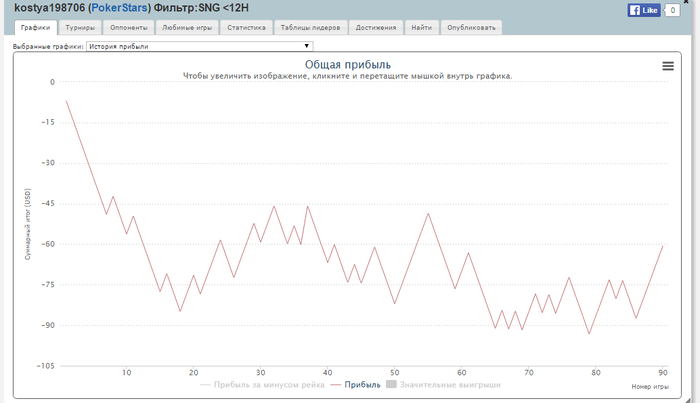
Task: Toggle 'Прибыль за минусом рейка' legend series
Action: coord(265,384)
